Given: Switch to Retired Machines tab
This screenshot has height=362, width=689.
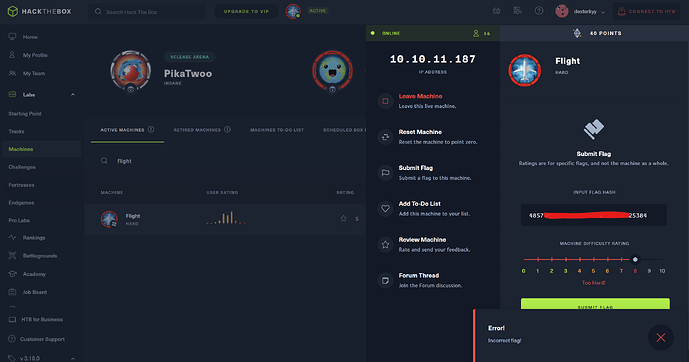Looking at the screenshot, I should pyautogui.click(x=197, y=130).
